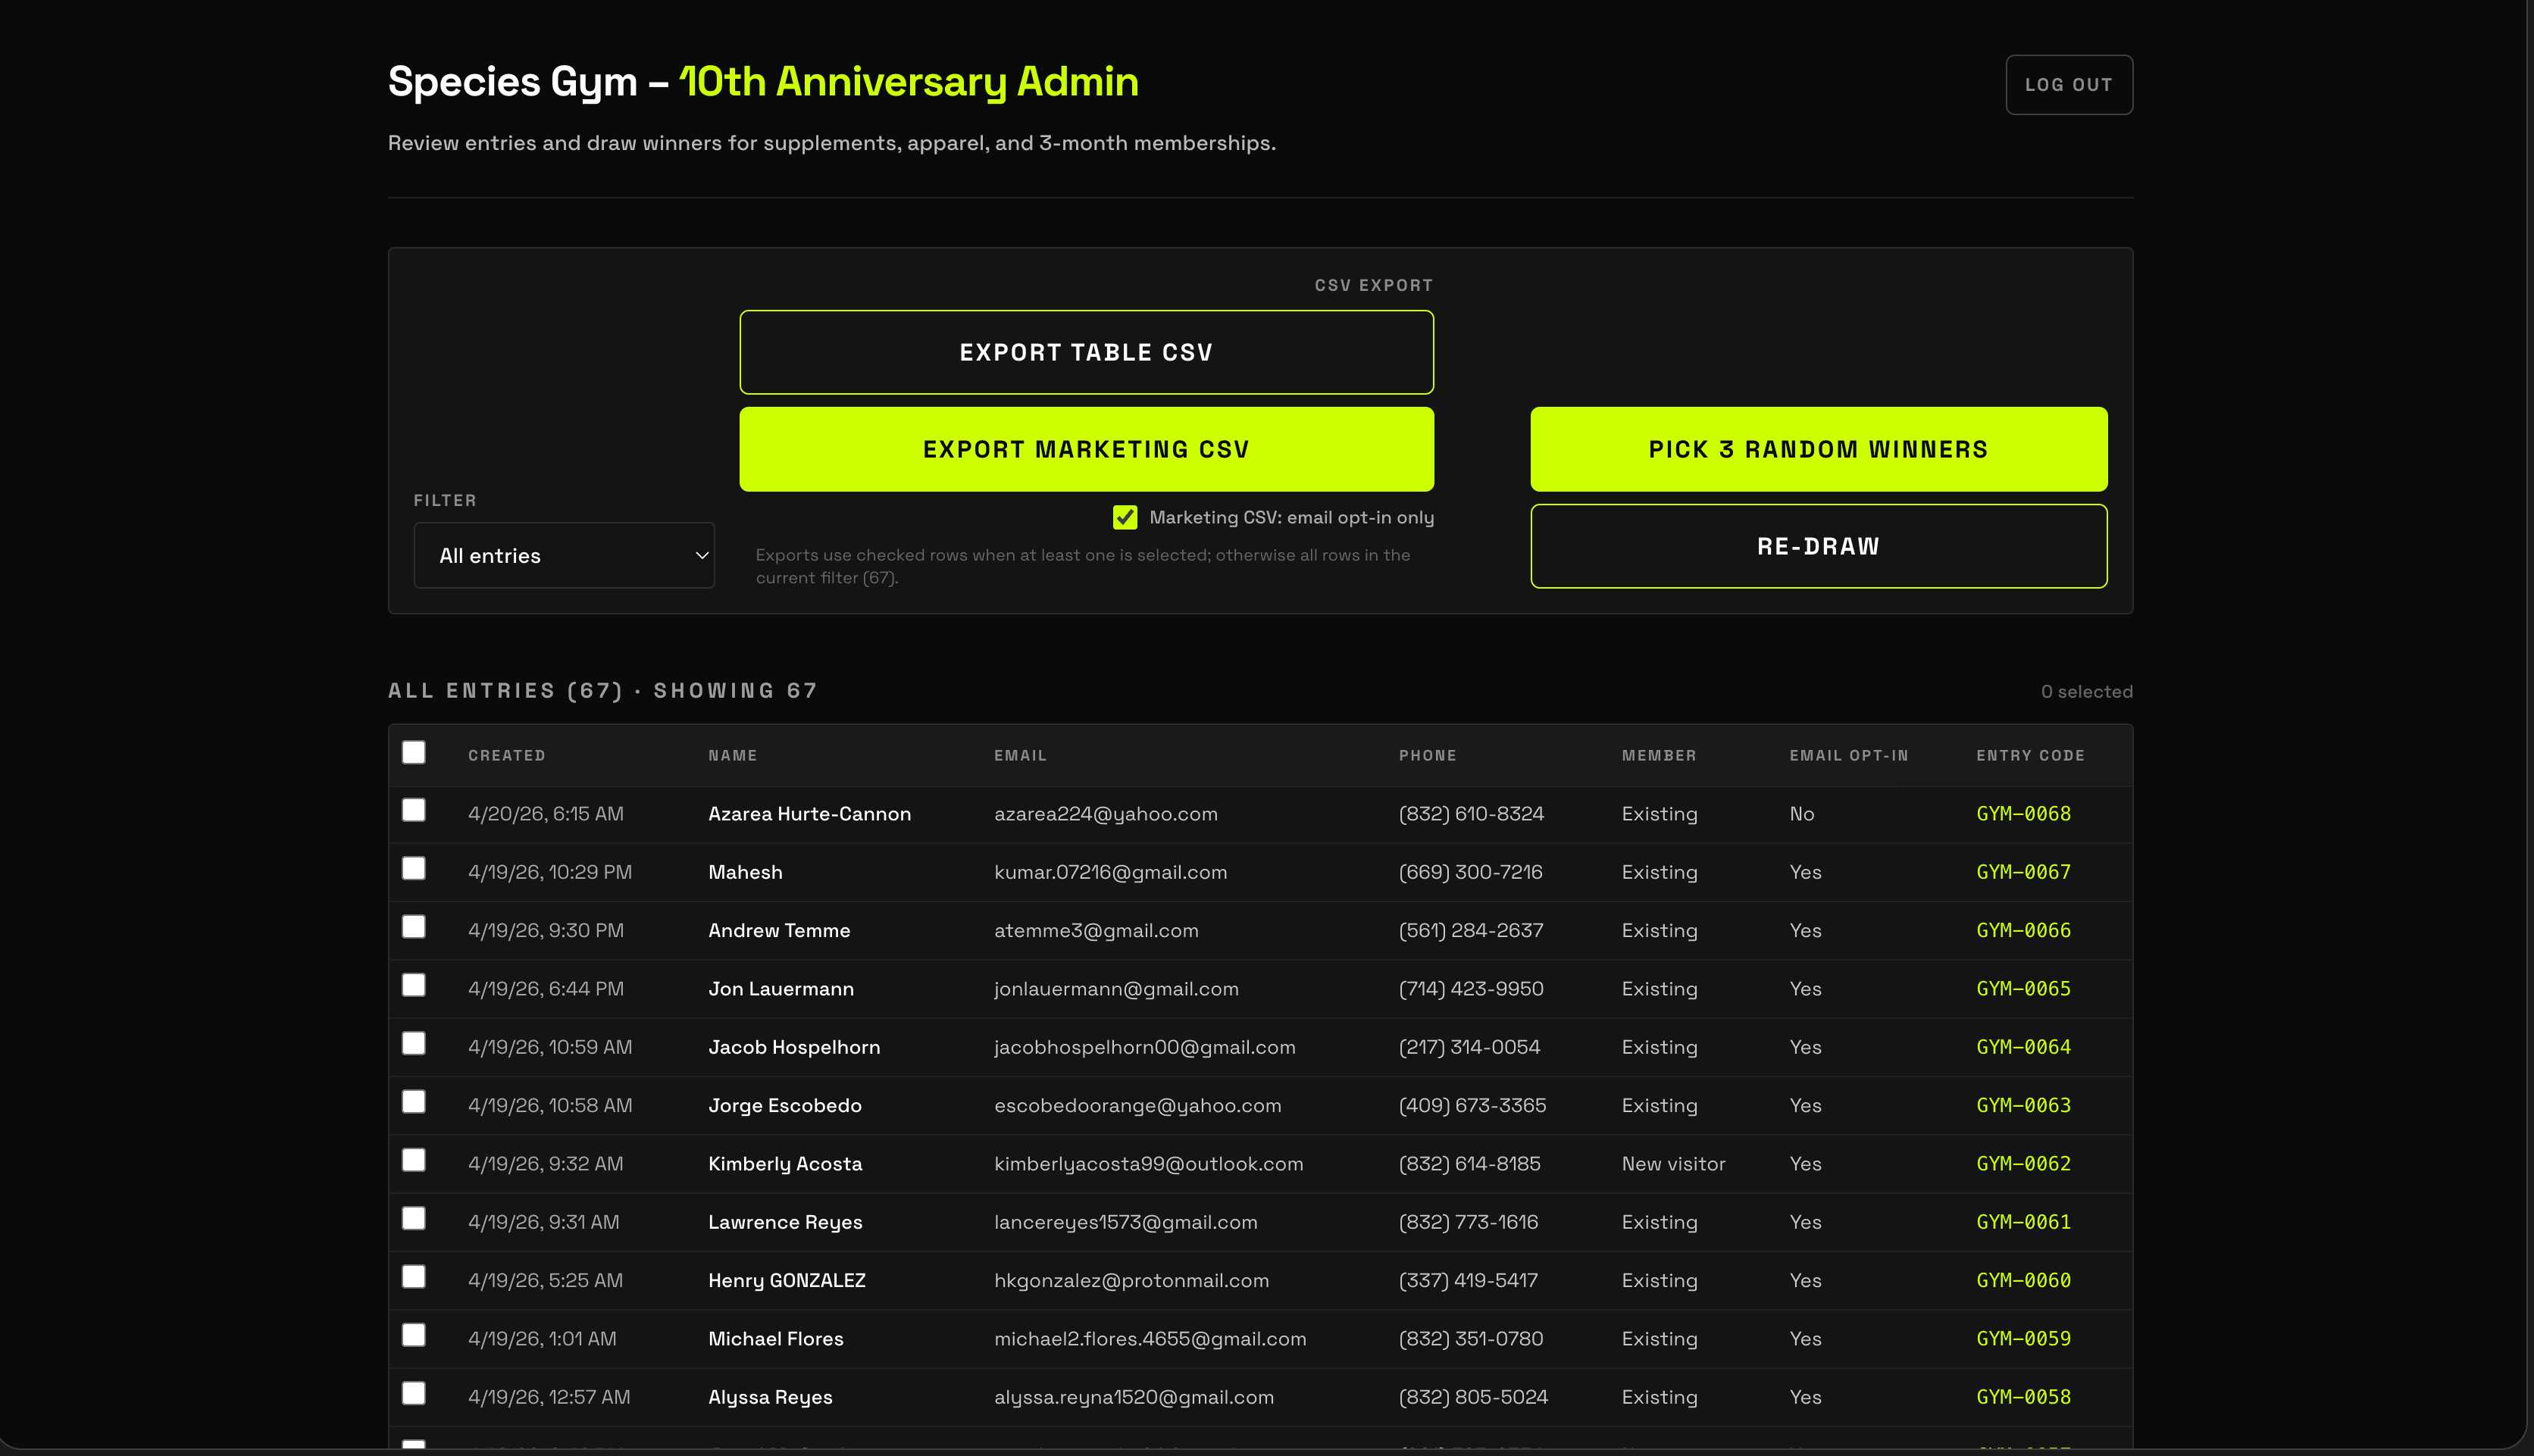This screenshot has width=2534, height=1456.
Task: Click entry code GYM-0064
Action: coord(2023,1047)
